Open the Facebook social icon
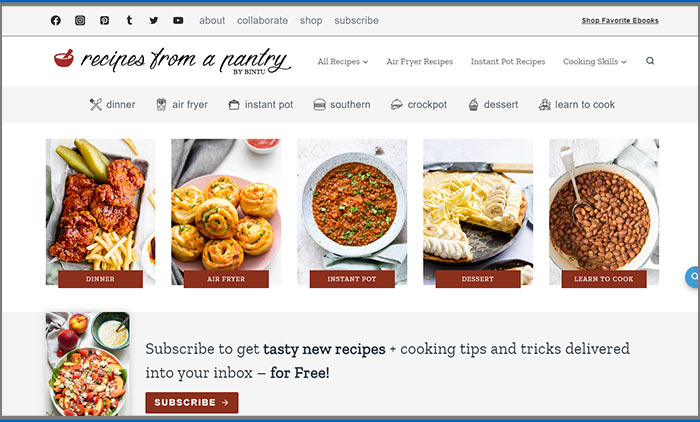 (x=55, y=21)
